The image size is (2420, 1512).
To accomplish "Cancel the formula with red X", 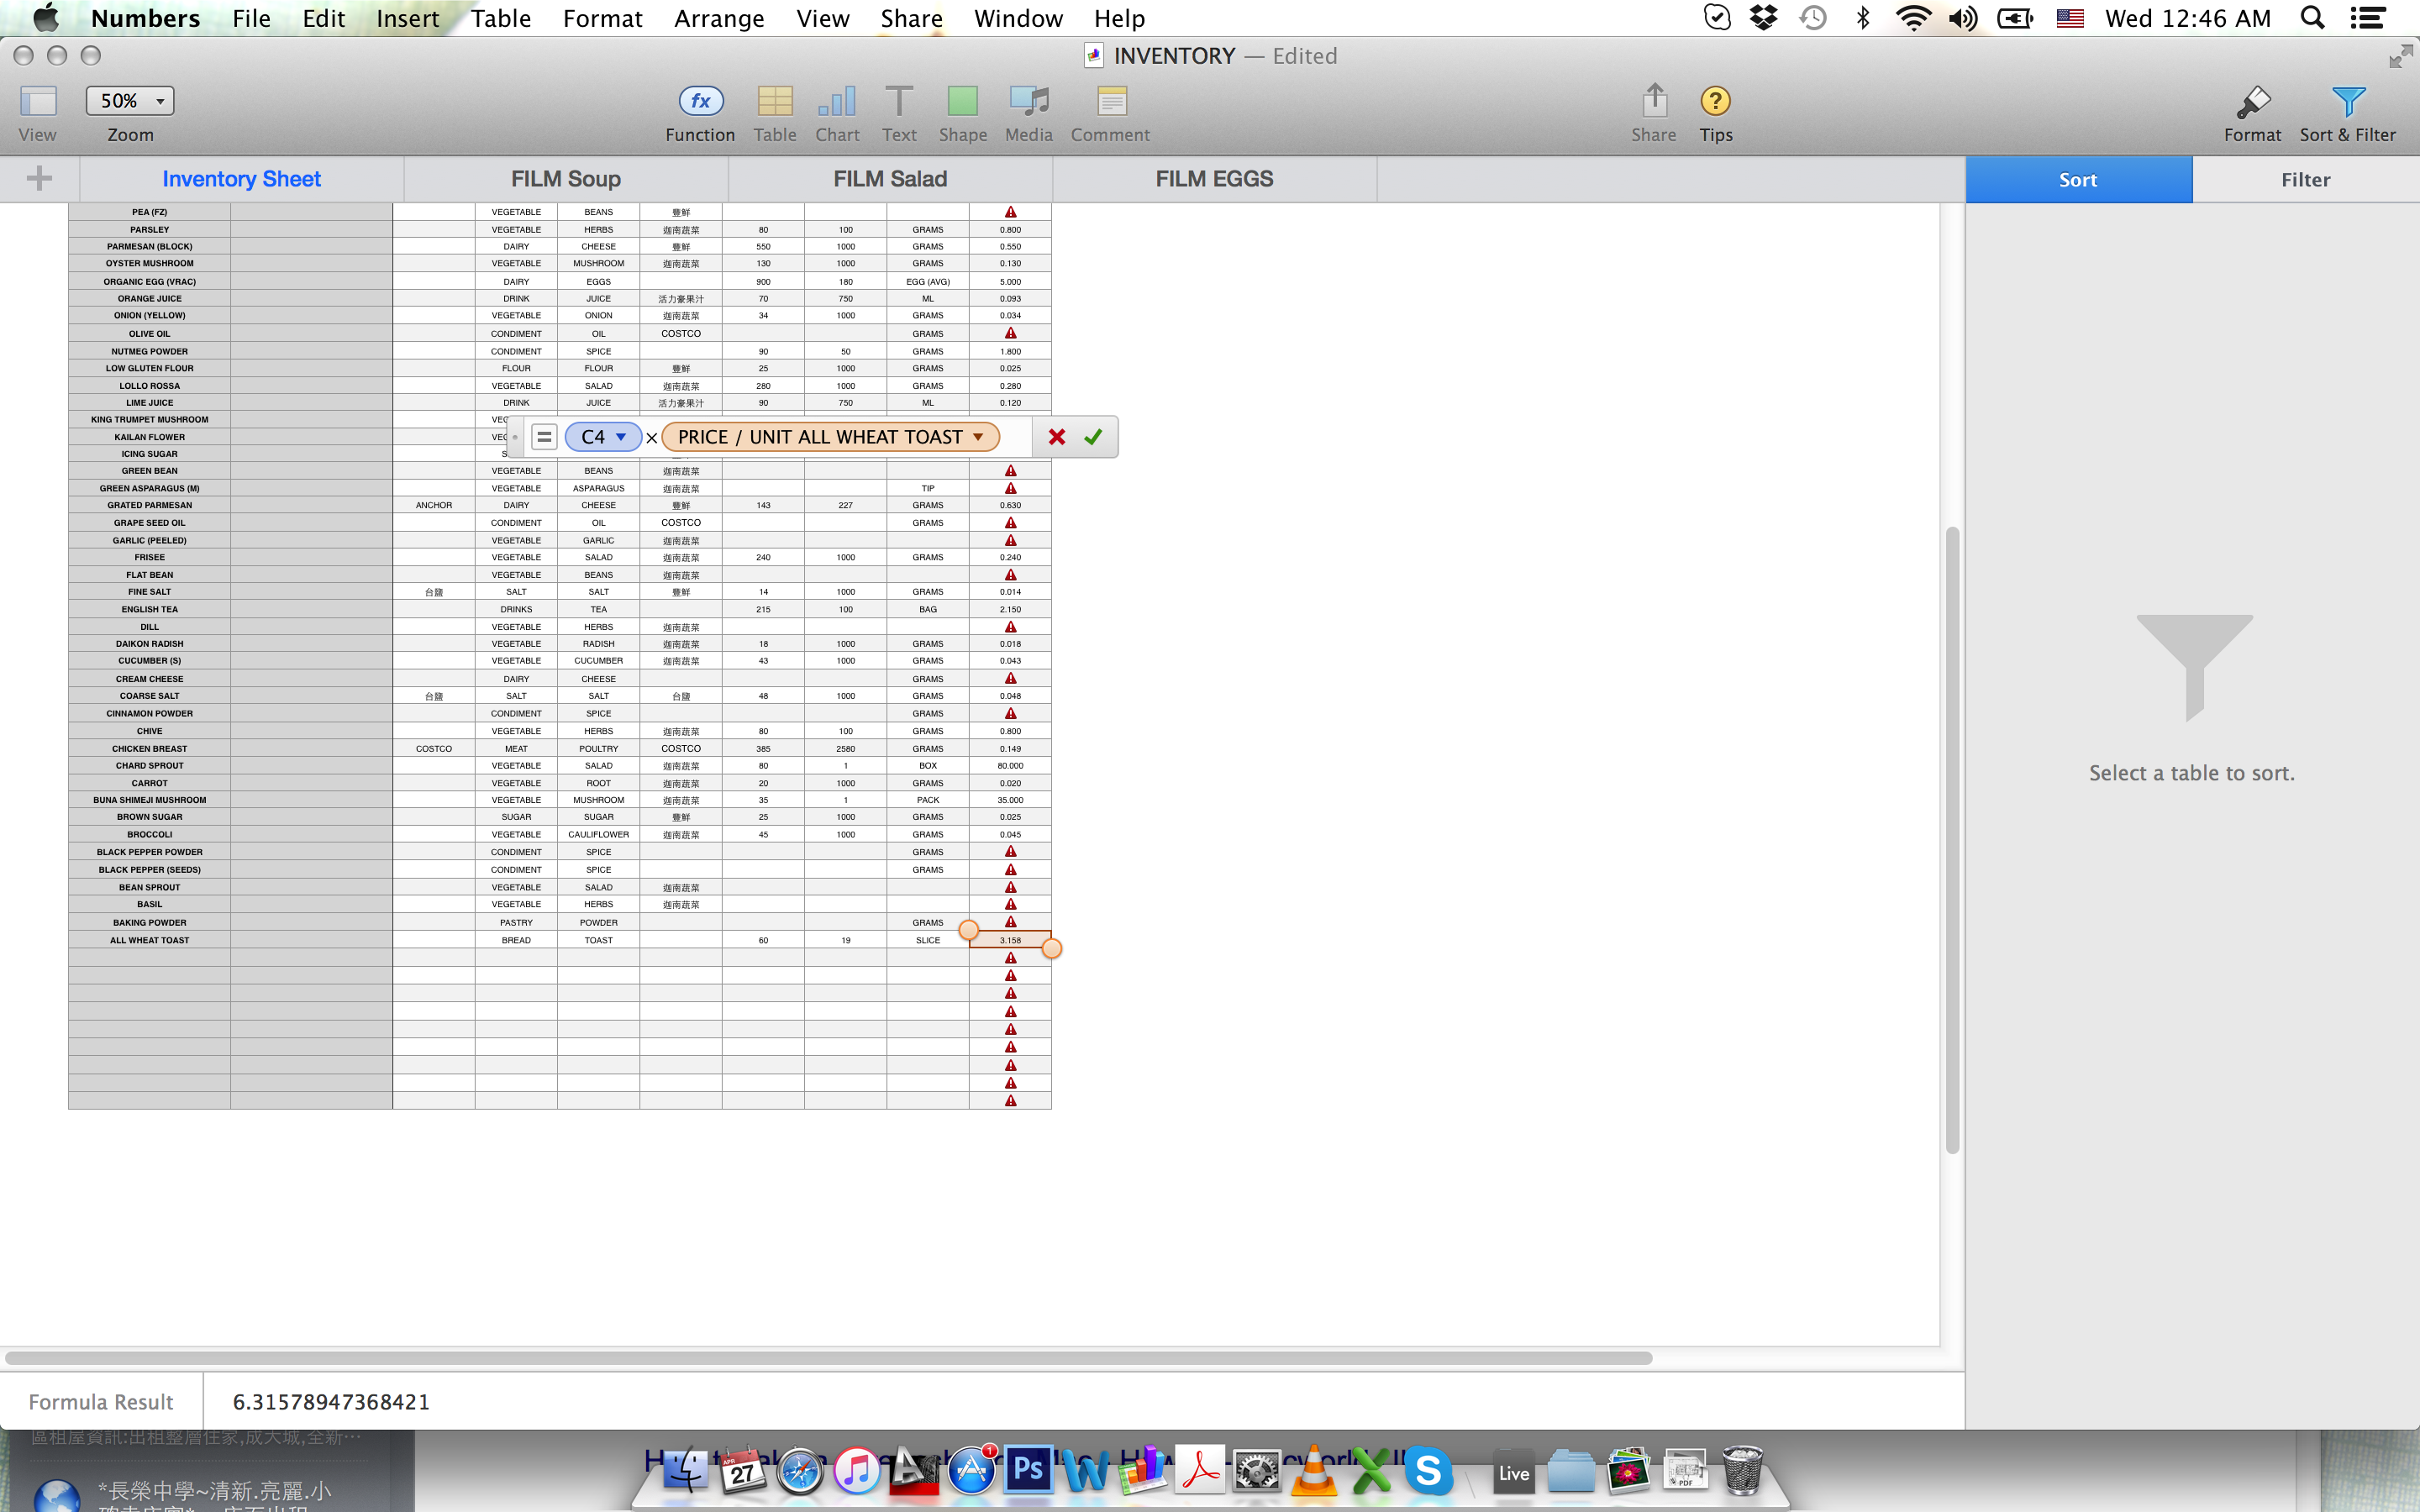I will point(1057,437).
